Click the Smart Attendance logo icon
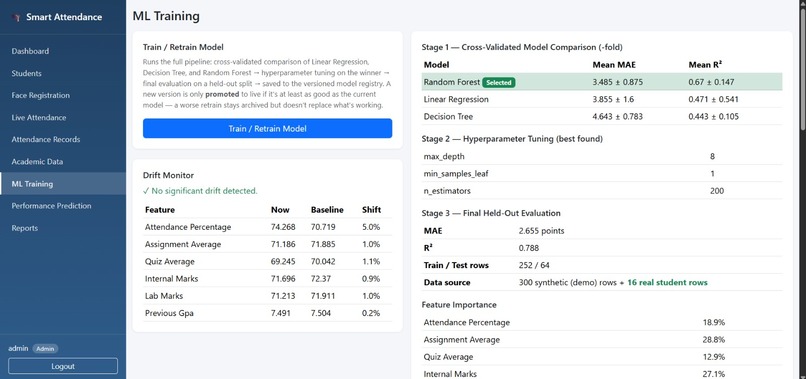The image size is (806, 379). point(16,17)
